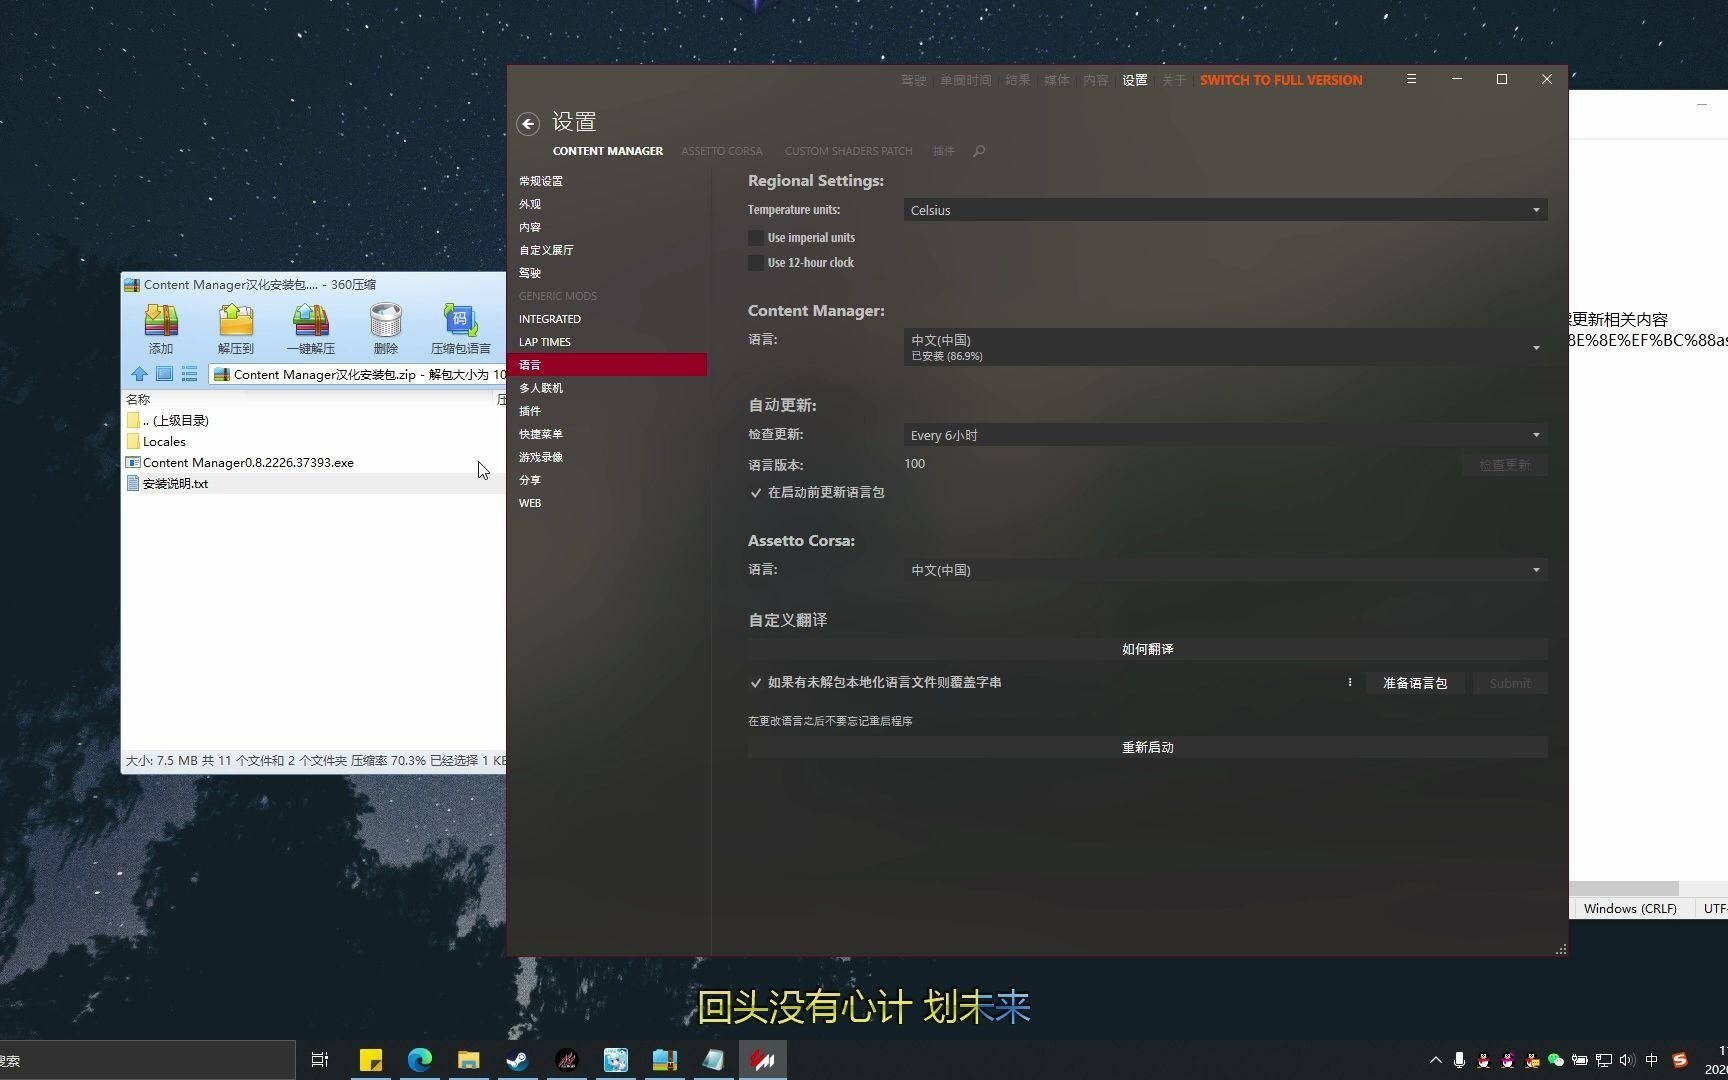Open Content Manager 语言 dropdown
Viewport: 1728px width, 1080px height.
1225,347
